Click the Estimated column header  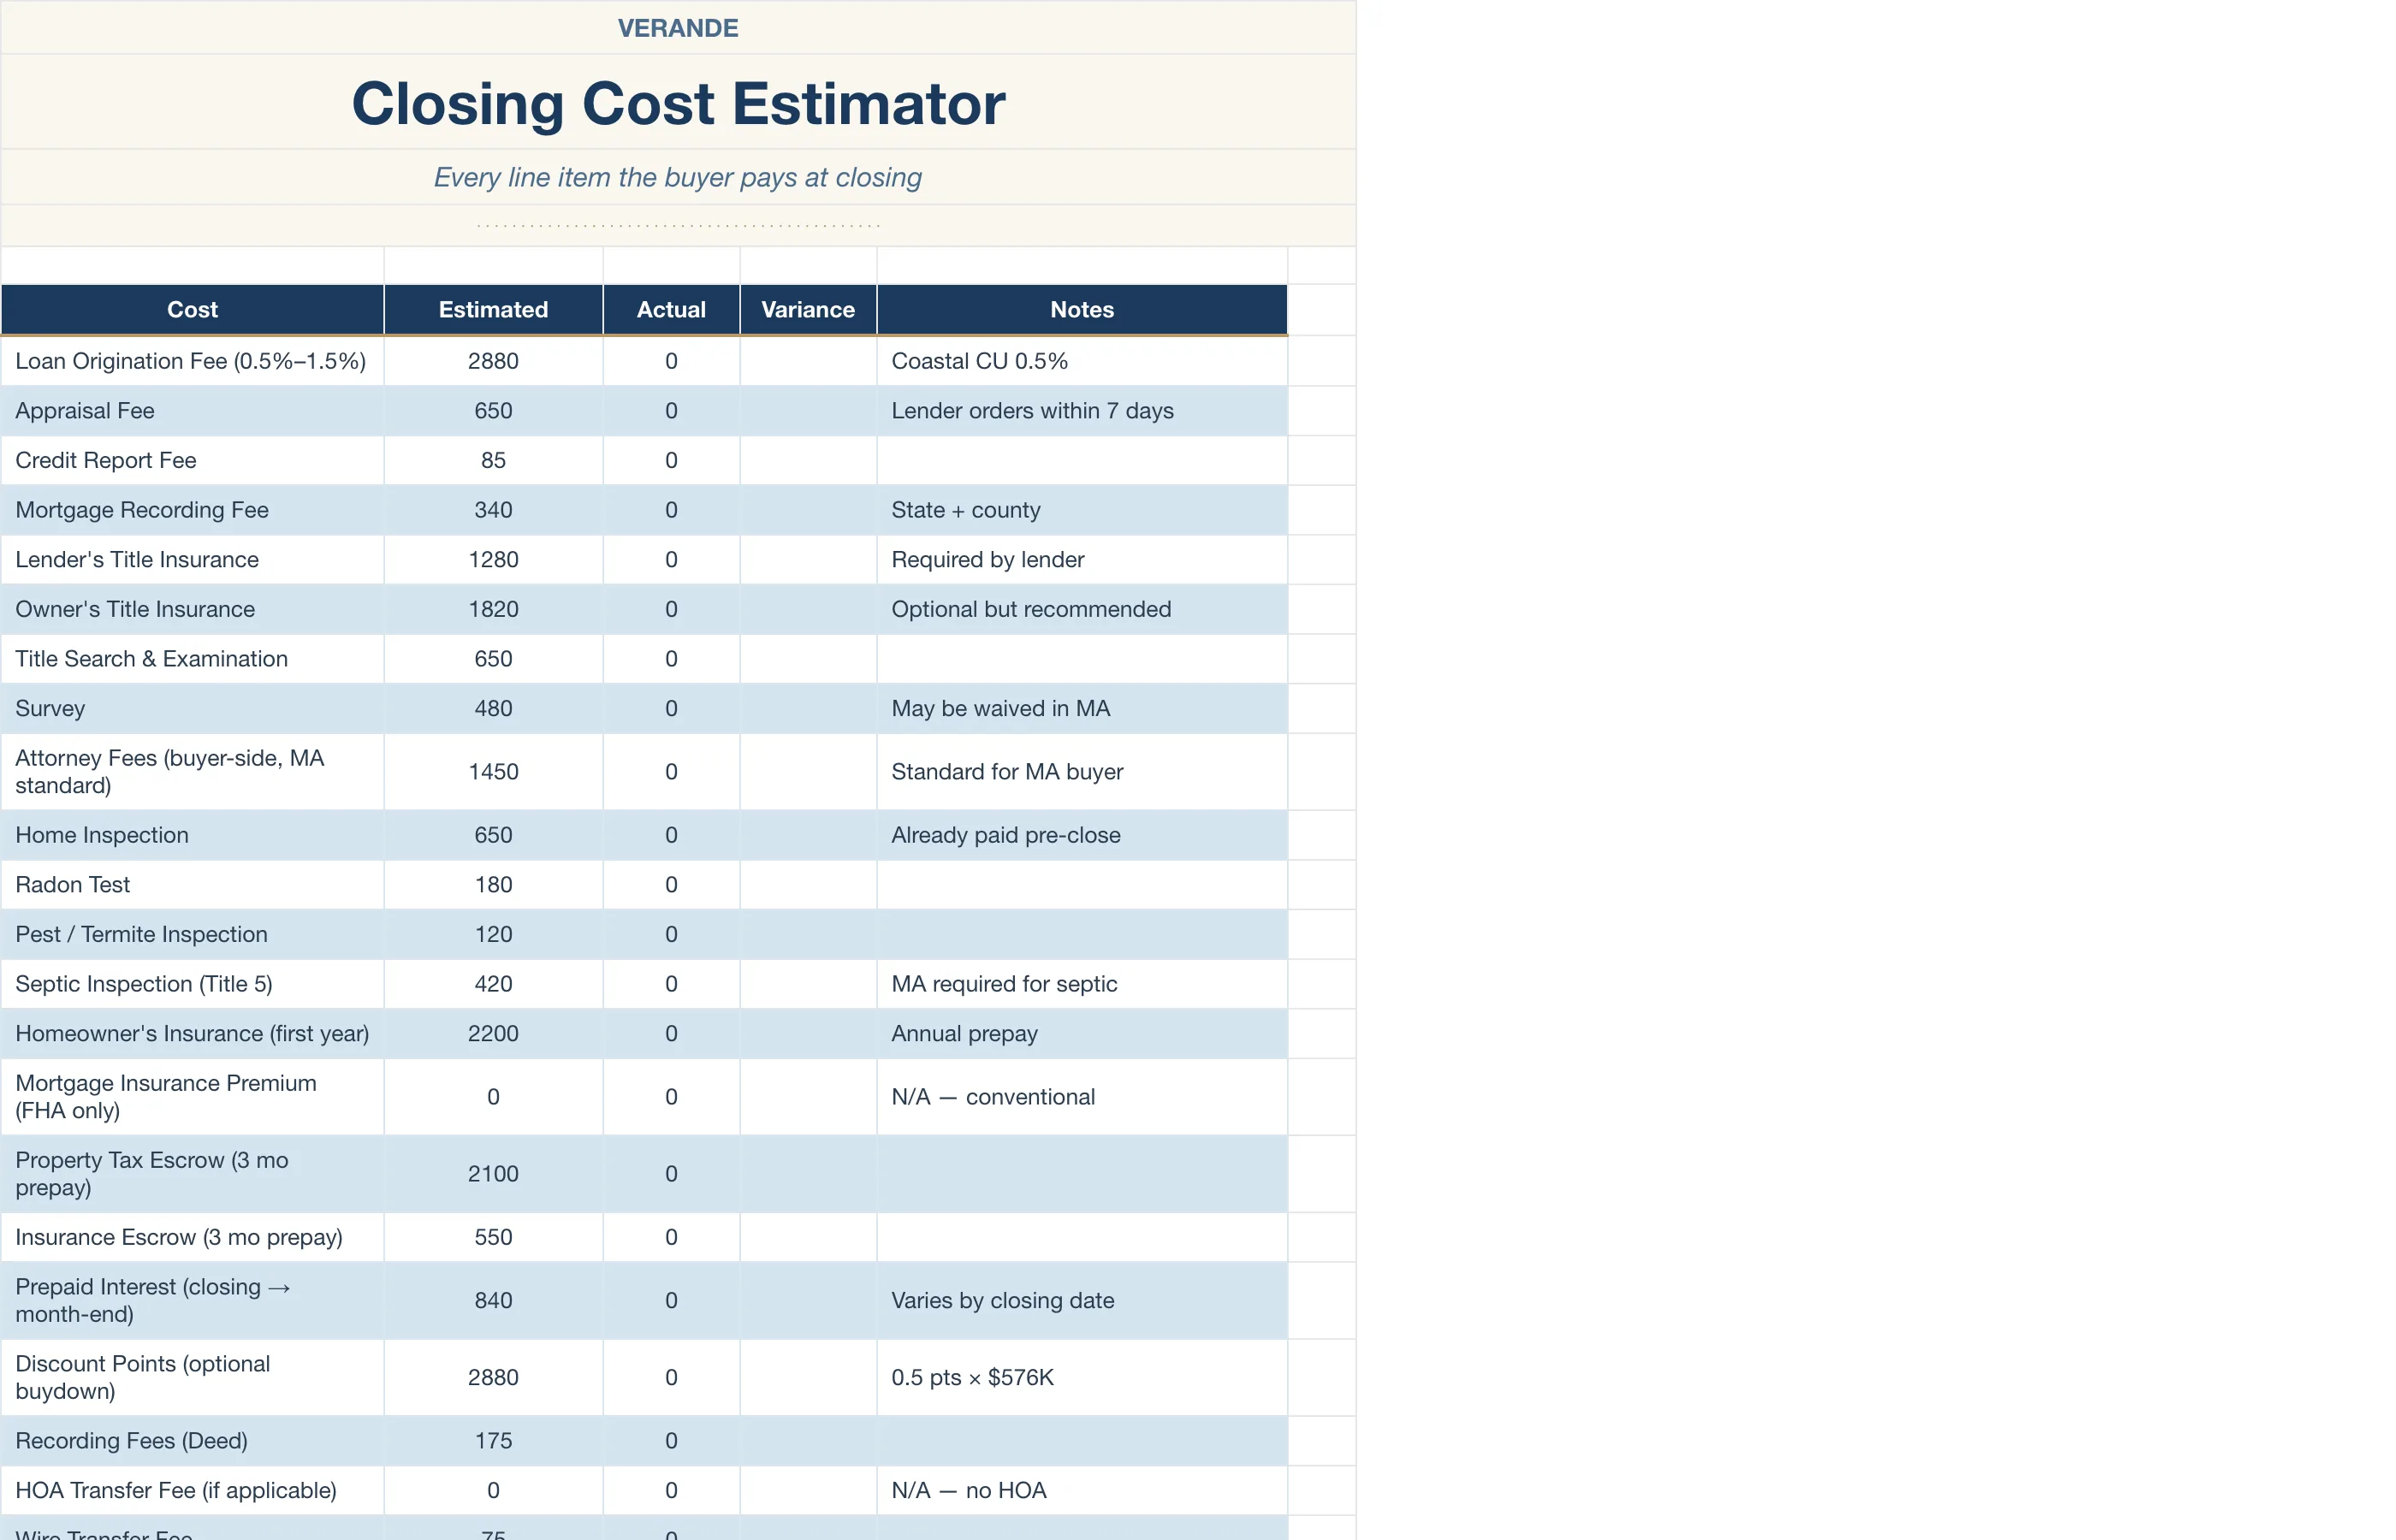493,310
